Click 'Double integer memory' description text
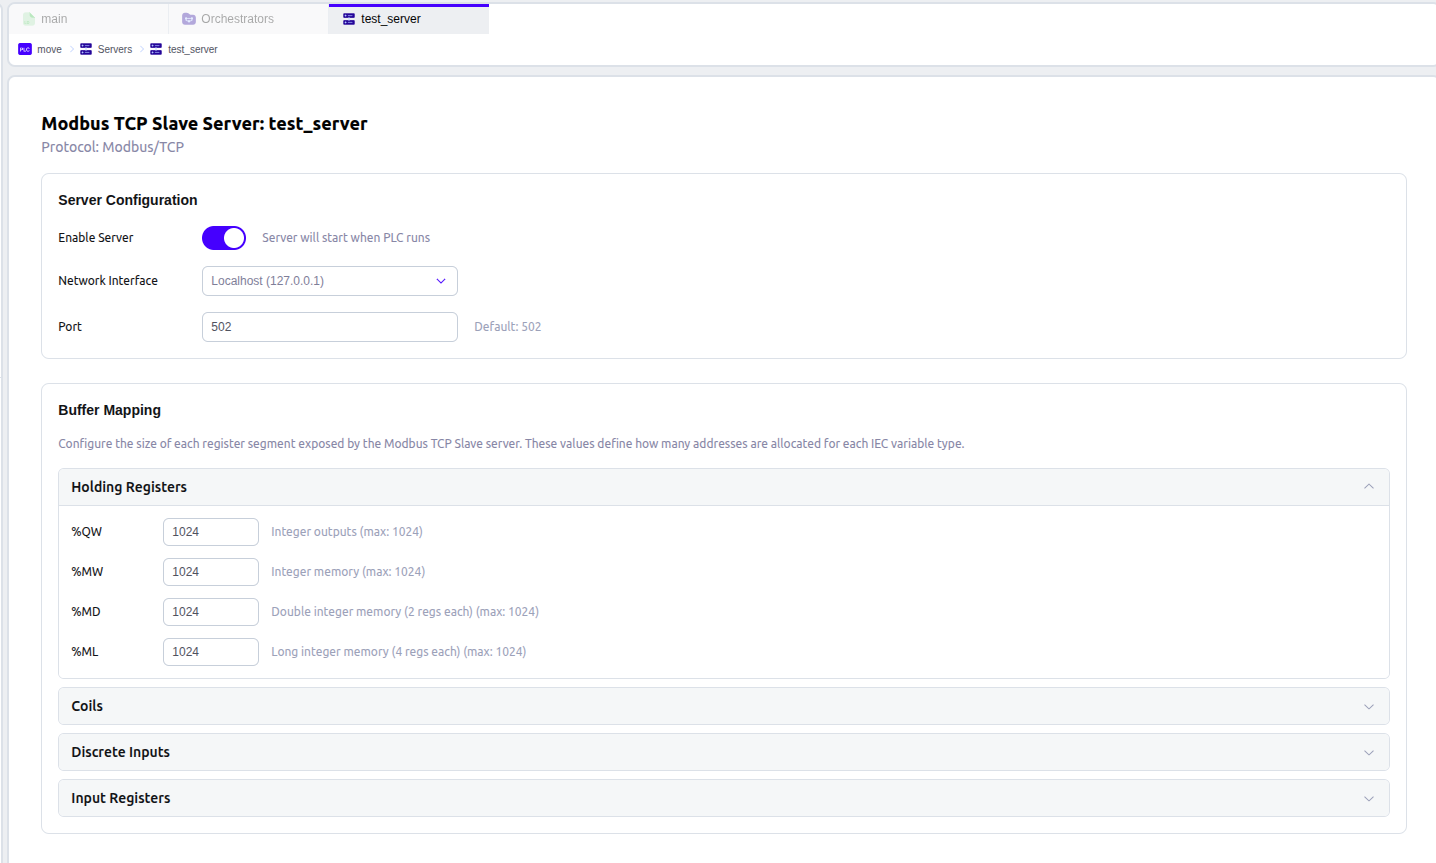 pos(405,612)
